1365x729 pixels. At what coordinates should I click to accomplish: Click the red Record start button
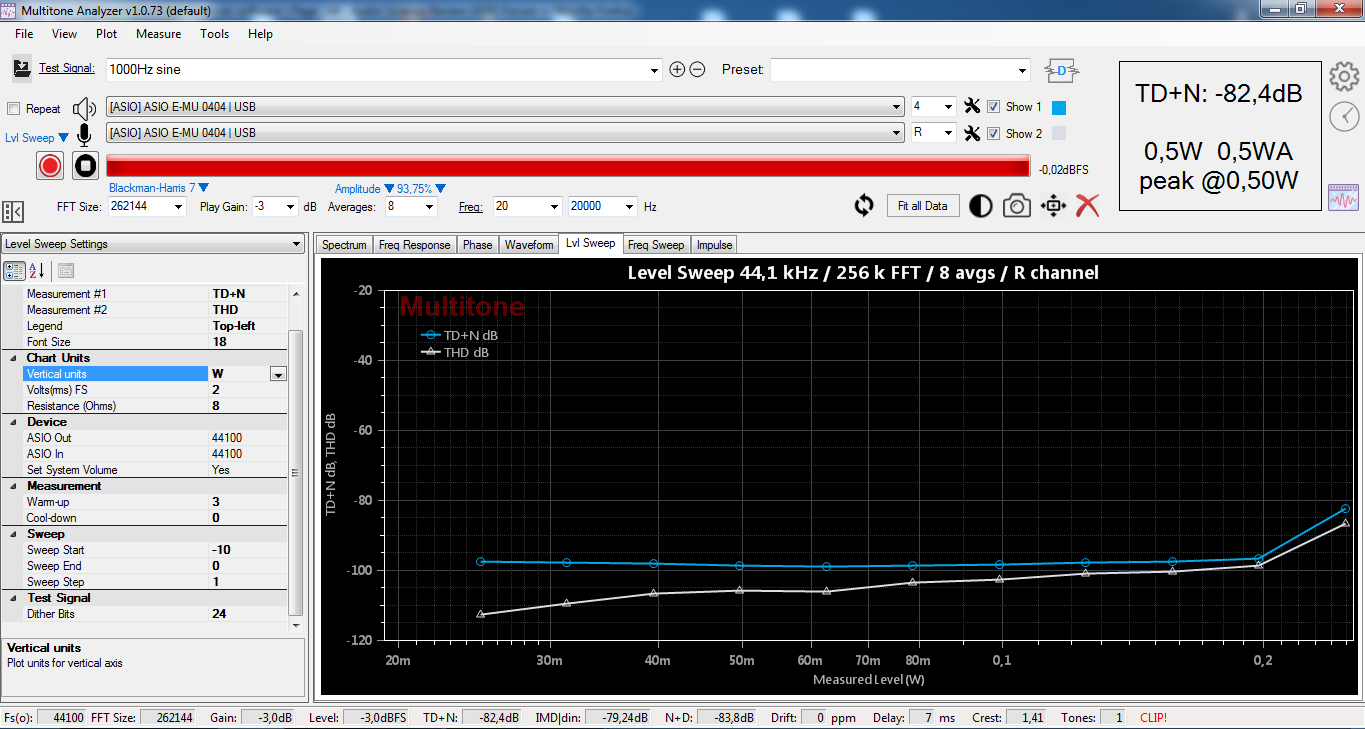click(50, 166)
